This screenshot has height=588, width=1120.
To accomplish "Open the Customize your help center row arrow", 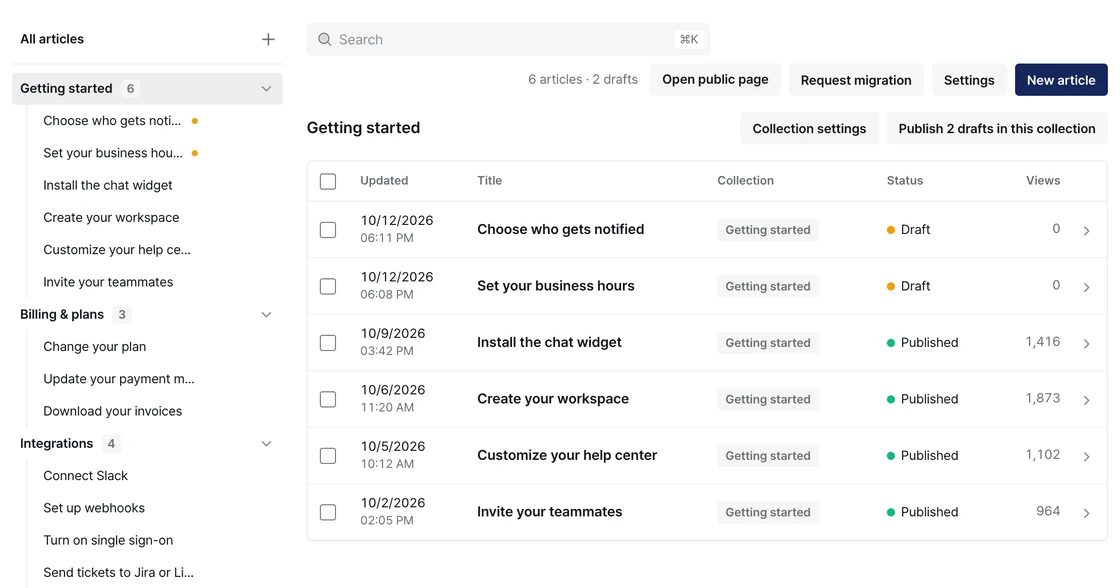I will [1086, 456].
